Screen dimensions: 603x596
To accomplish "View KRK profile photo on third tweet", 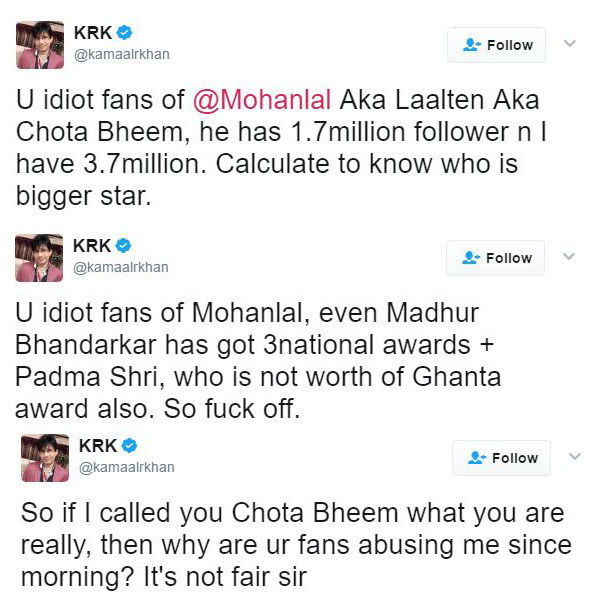I will coord(45,458).
